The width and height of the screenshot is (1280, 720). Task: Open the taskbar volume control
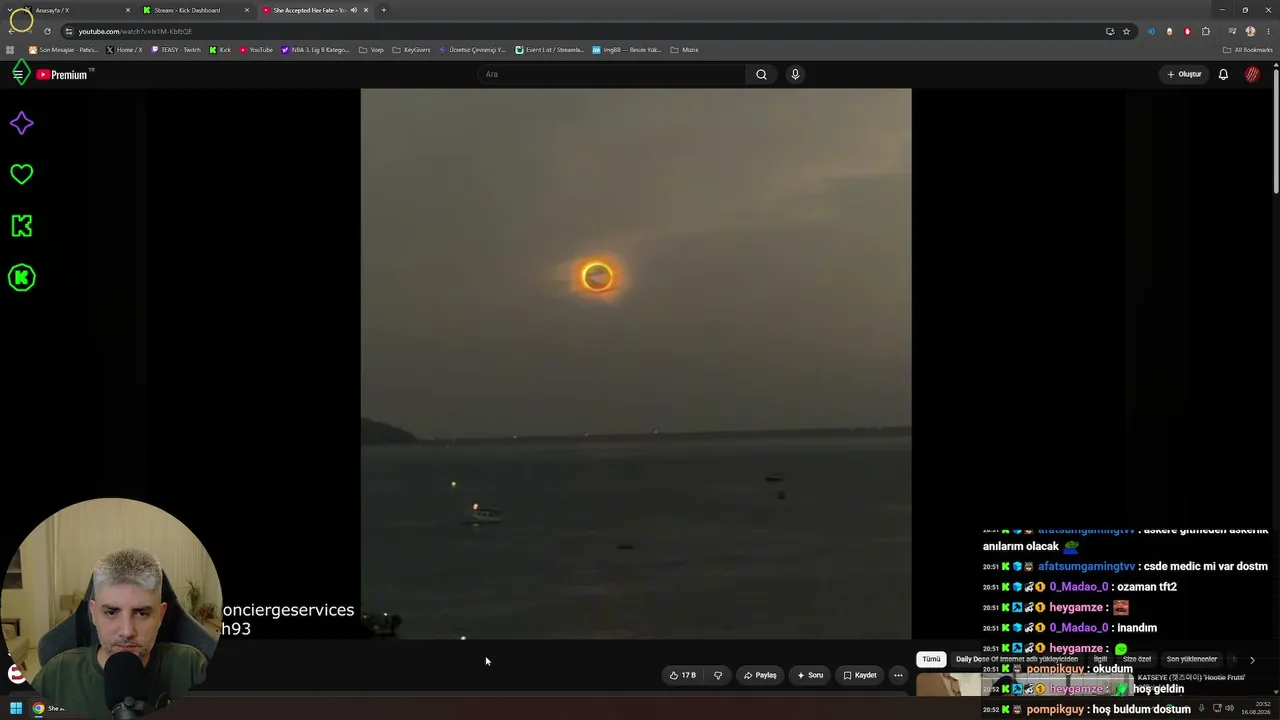pos(1230,708)
